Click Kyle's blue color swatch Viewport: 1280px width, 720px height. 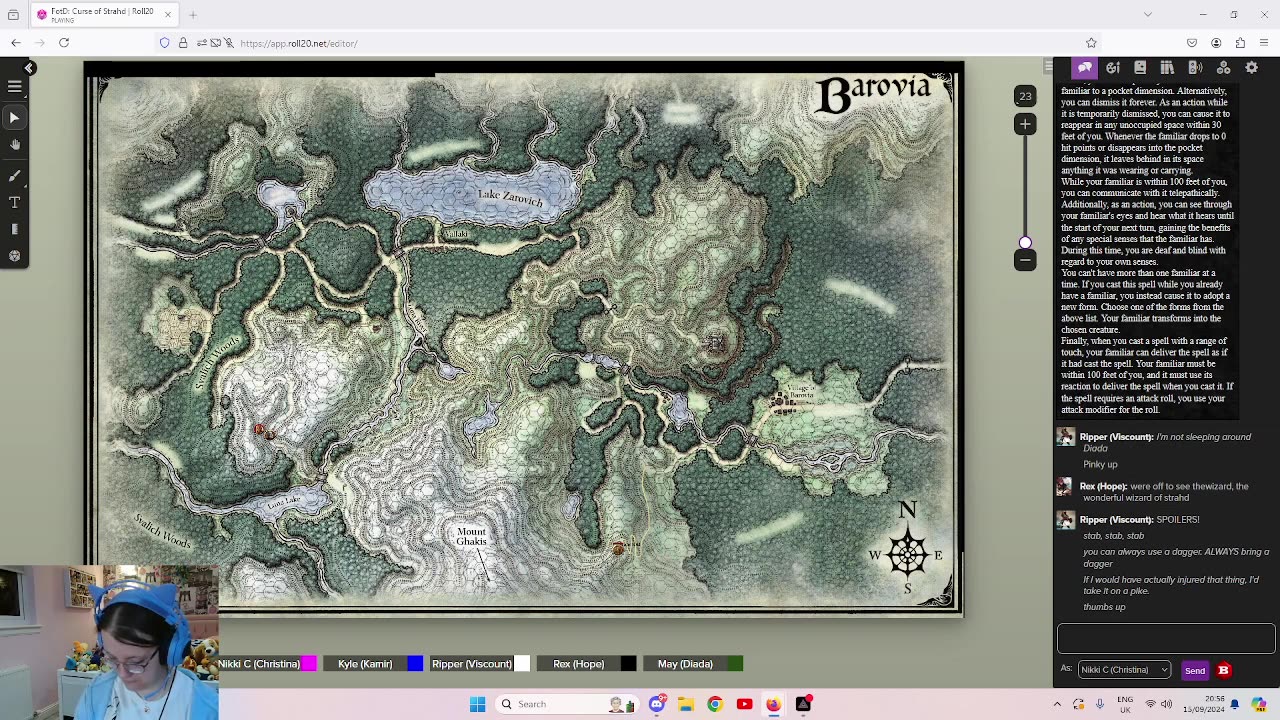tap(415, 664)
